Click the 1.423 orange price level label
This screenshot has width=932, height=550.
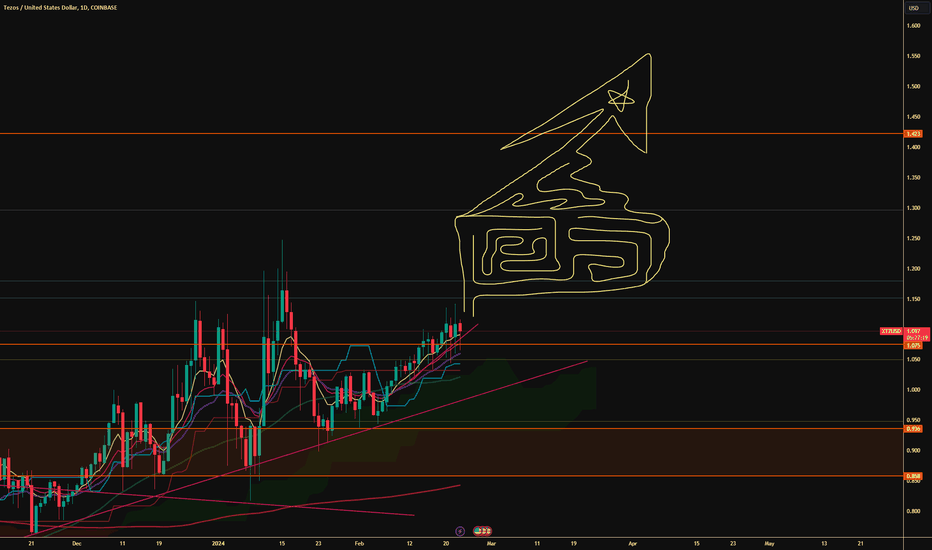[x=913, y=134]
